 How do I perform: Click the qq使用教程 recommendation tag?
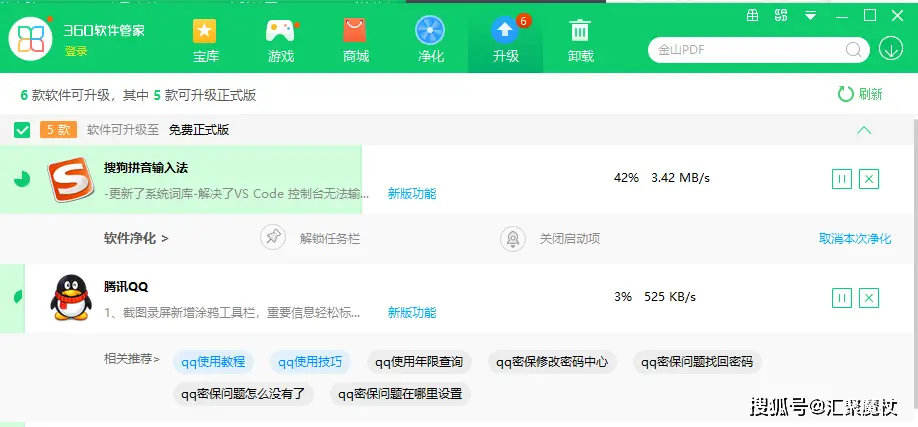[x=213, y=362]
